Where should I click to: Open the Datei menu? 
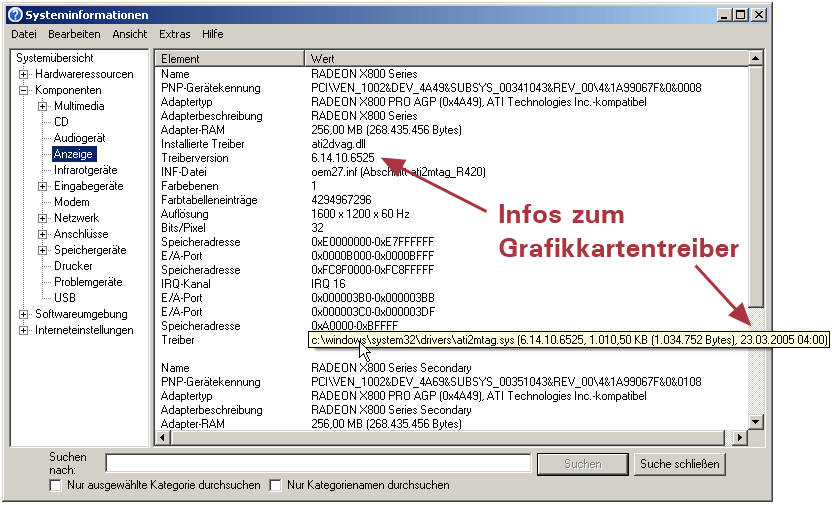pos(24,34)
